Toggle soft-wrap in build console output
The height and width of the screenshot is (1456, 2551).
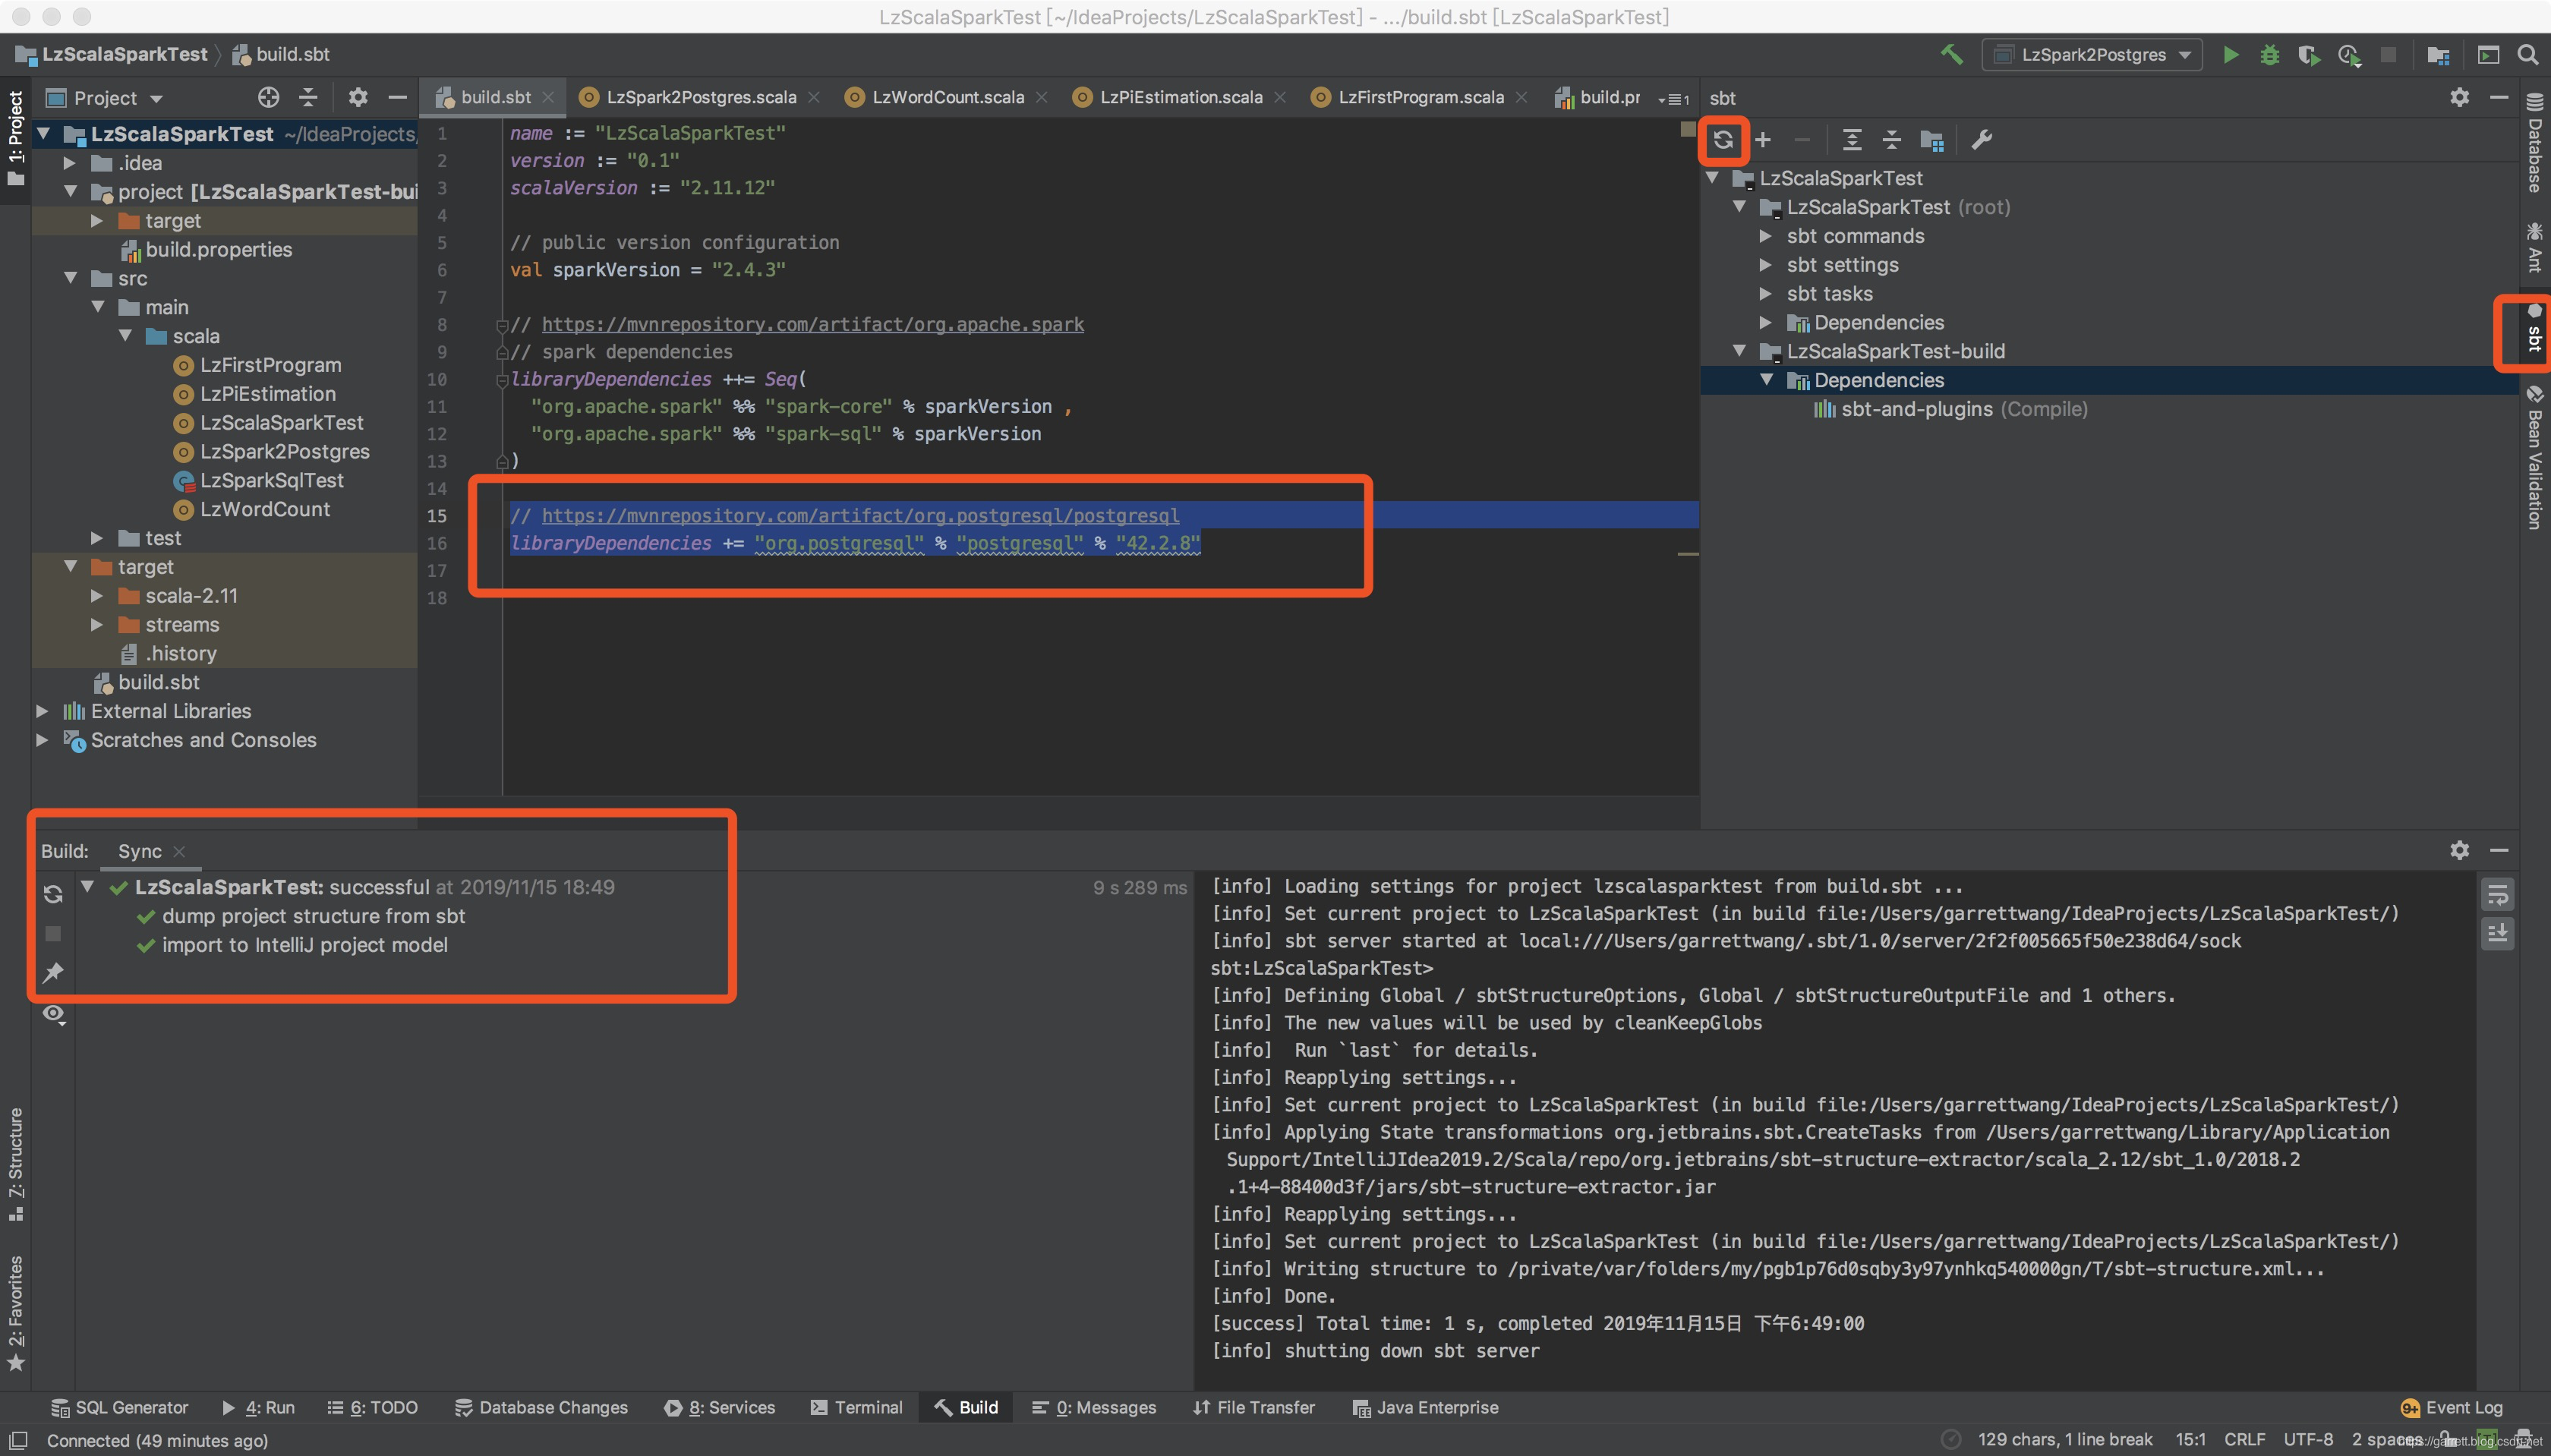pos(2497,894)
